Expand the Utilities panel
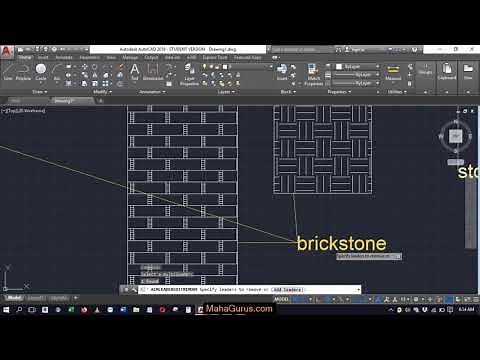 click(x=397, y=92)
